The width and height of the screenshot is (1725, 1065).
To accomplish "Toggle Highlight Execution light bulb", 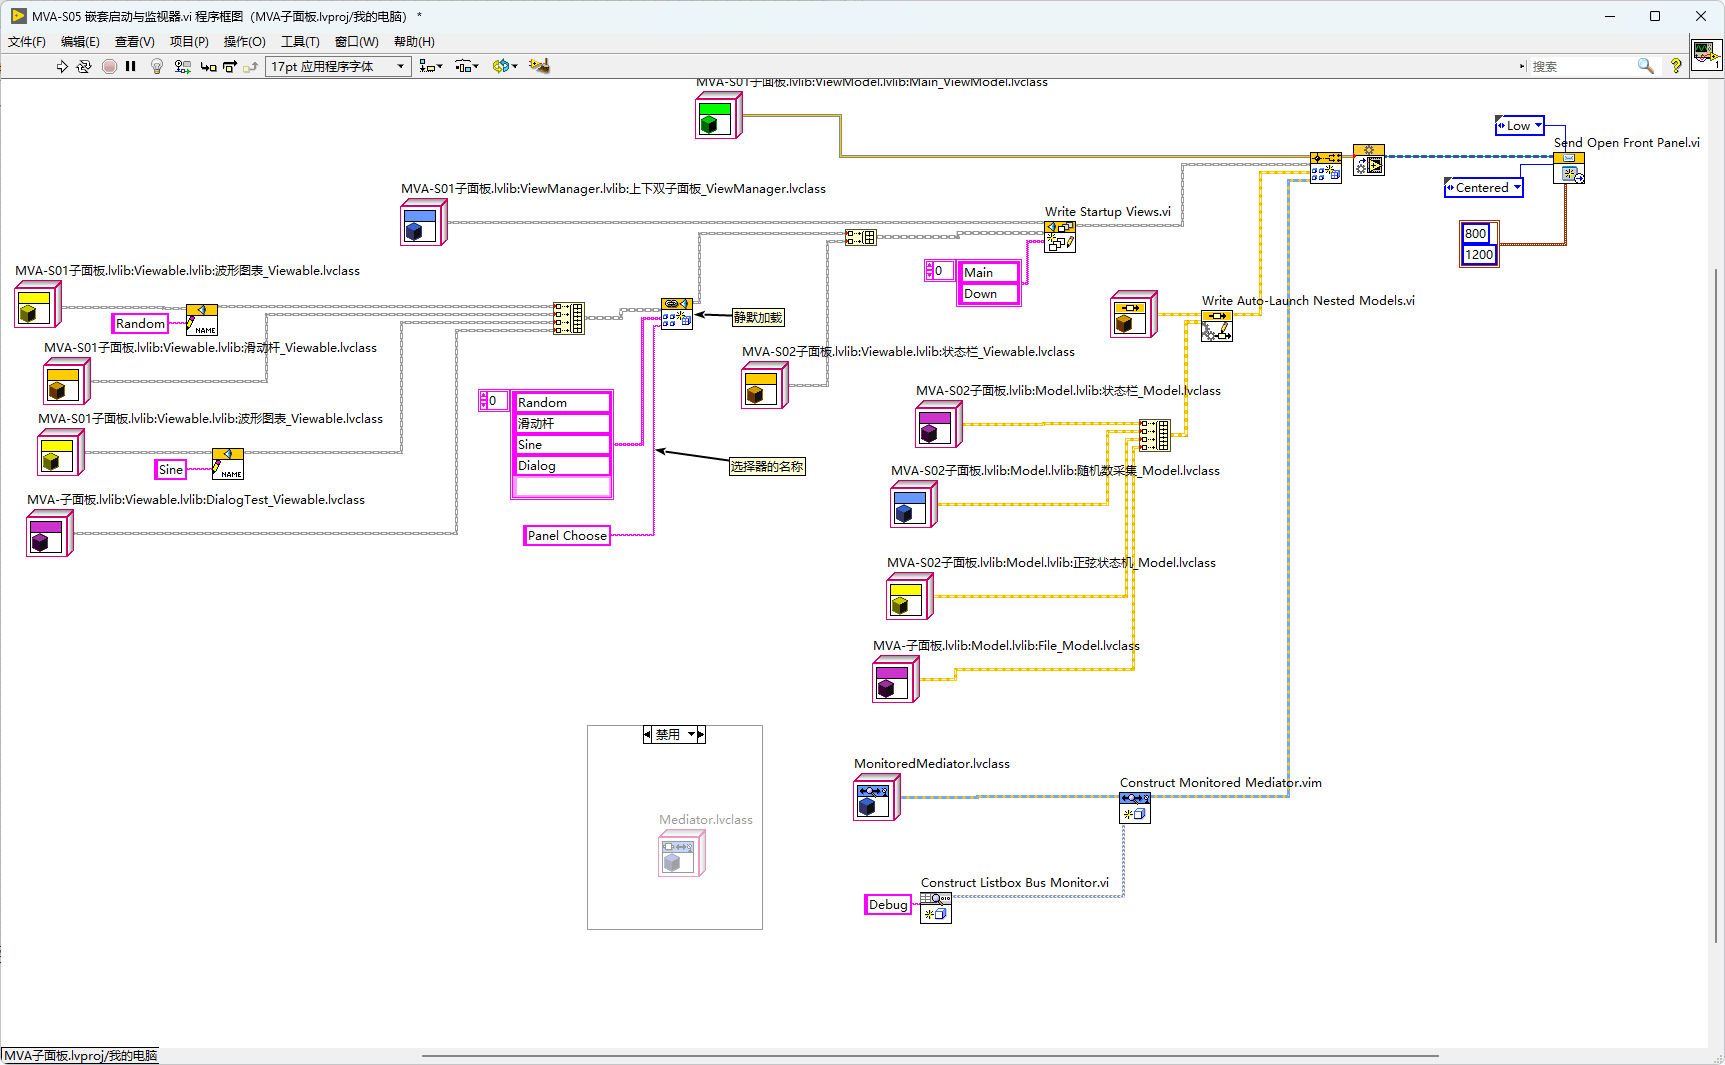I will [x=157, y=66].
